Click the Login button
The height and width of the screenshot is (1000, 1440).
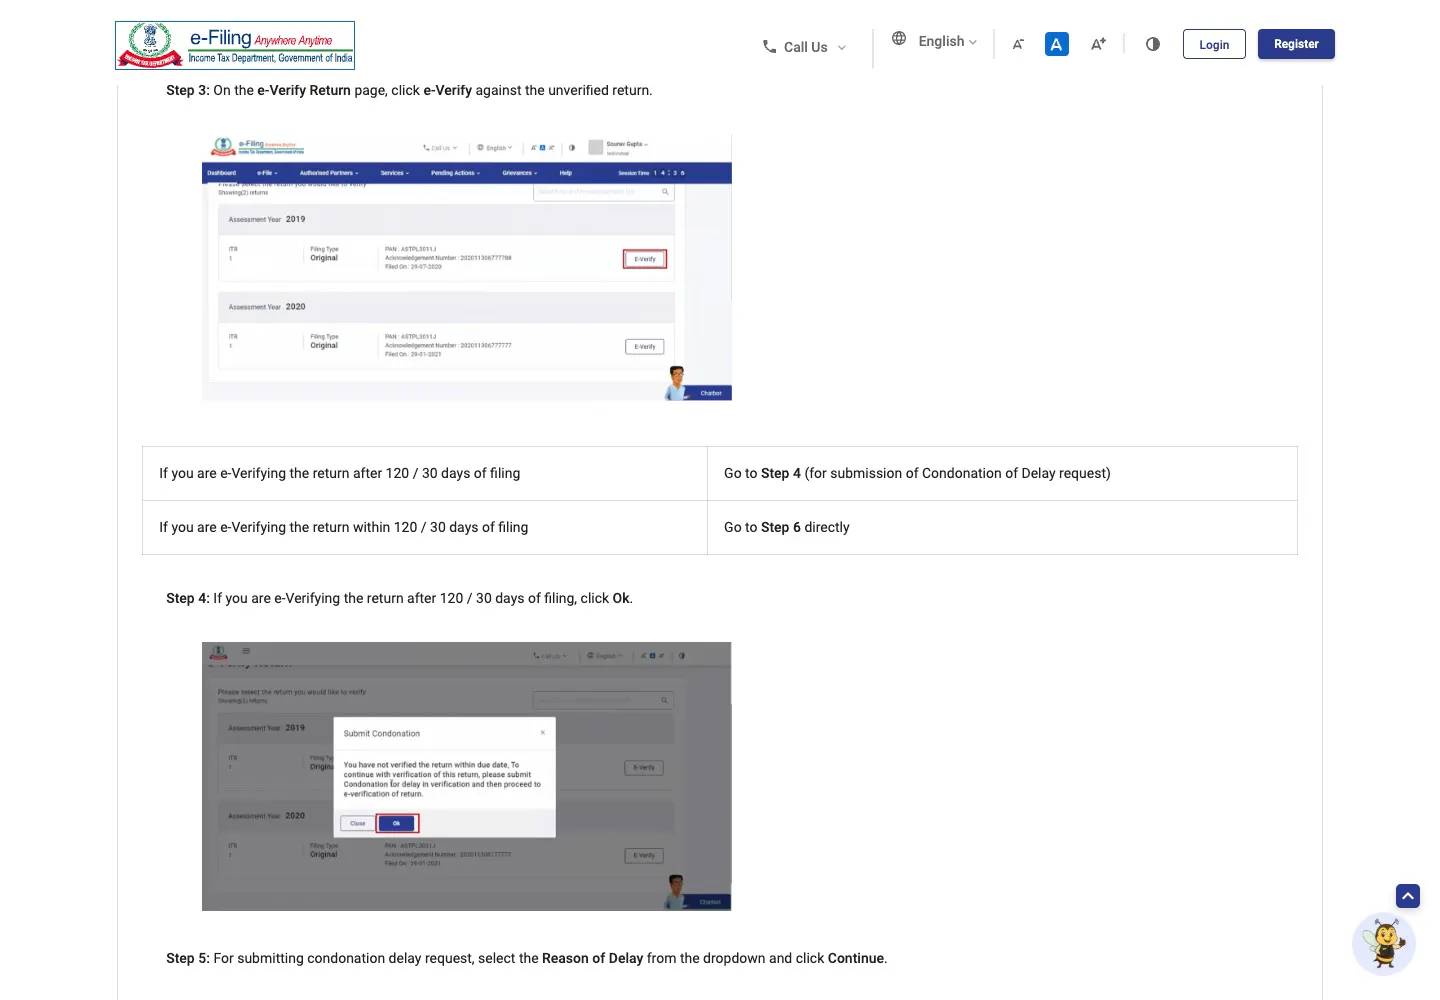[1214, 44]
